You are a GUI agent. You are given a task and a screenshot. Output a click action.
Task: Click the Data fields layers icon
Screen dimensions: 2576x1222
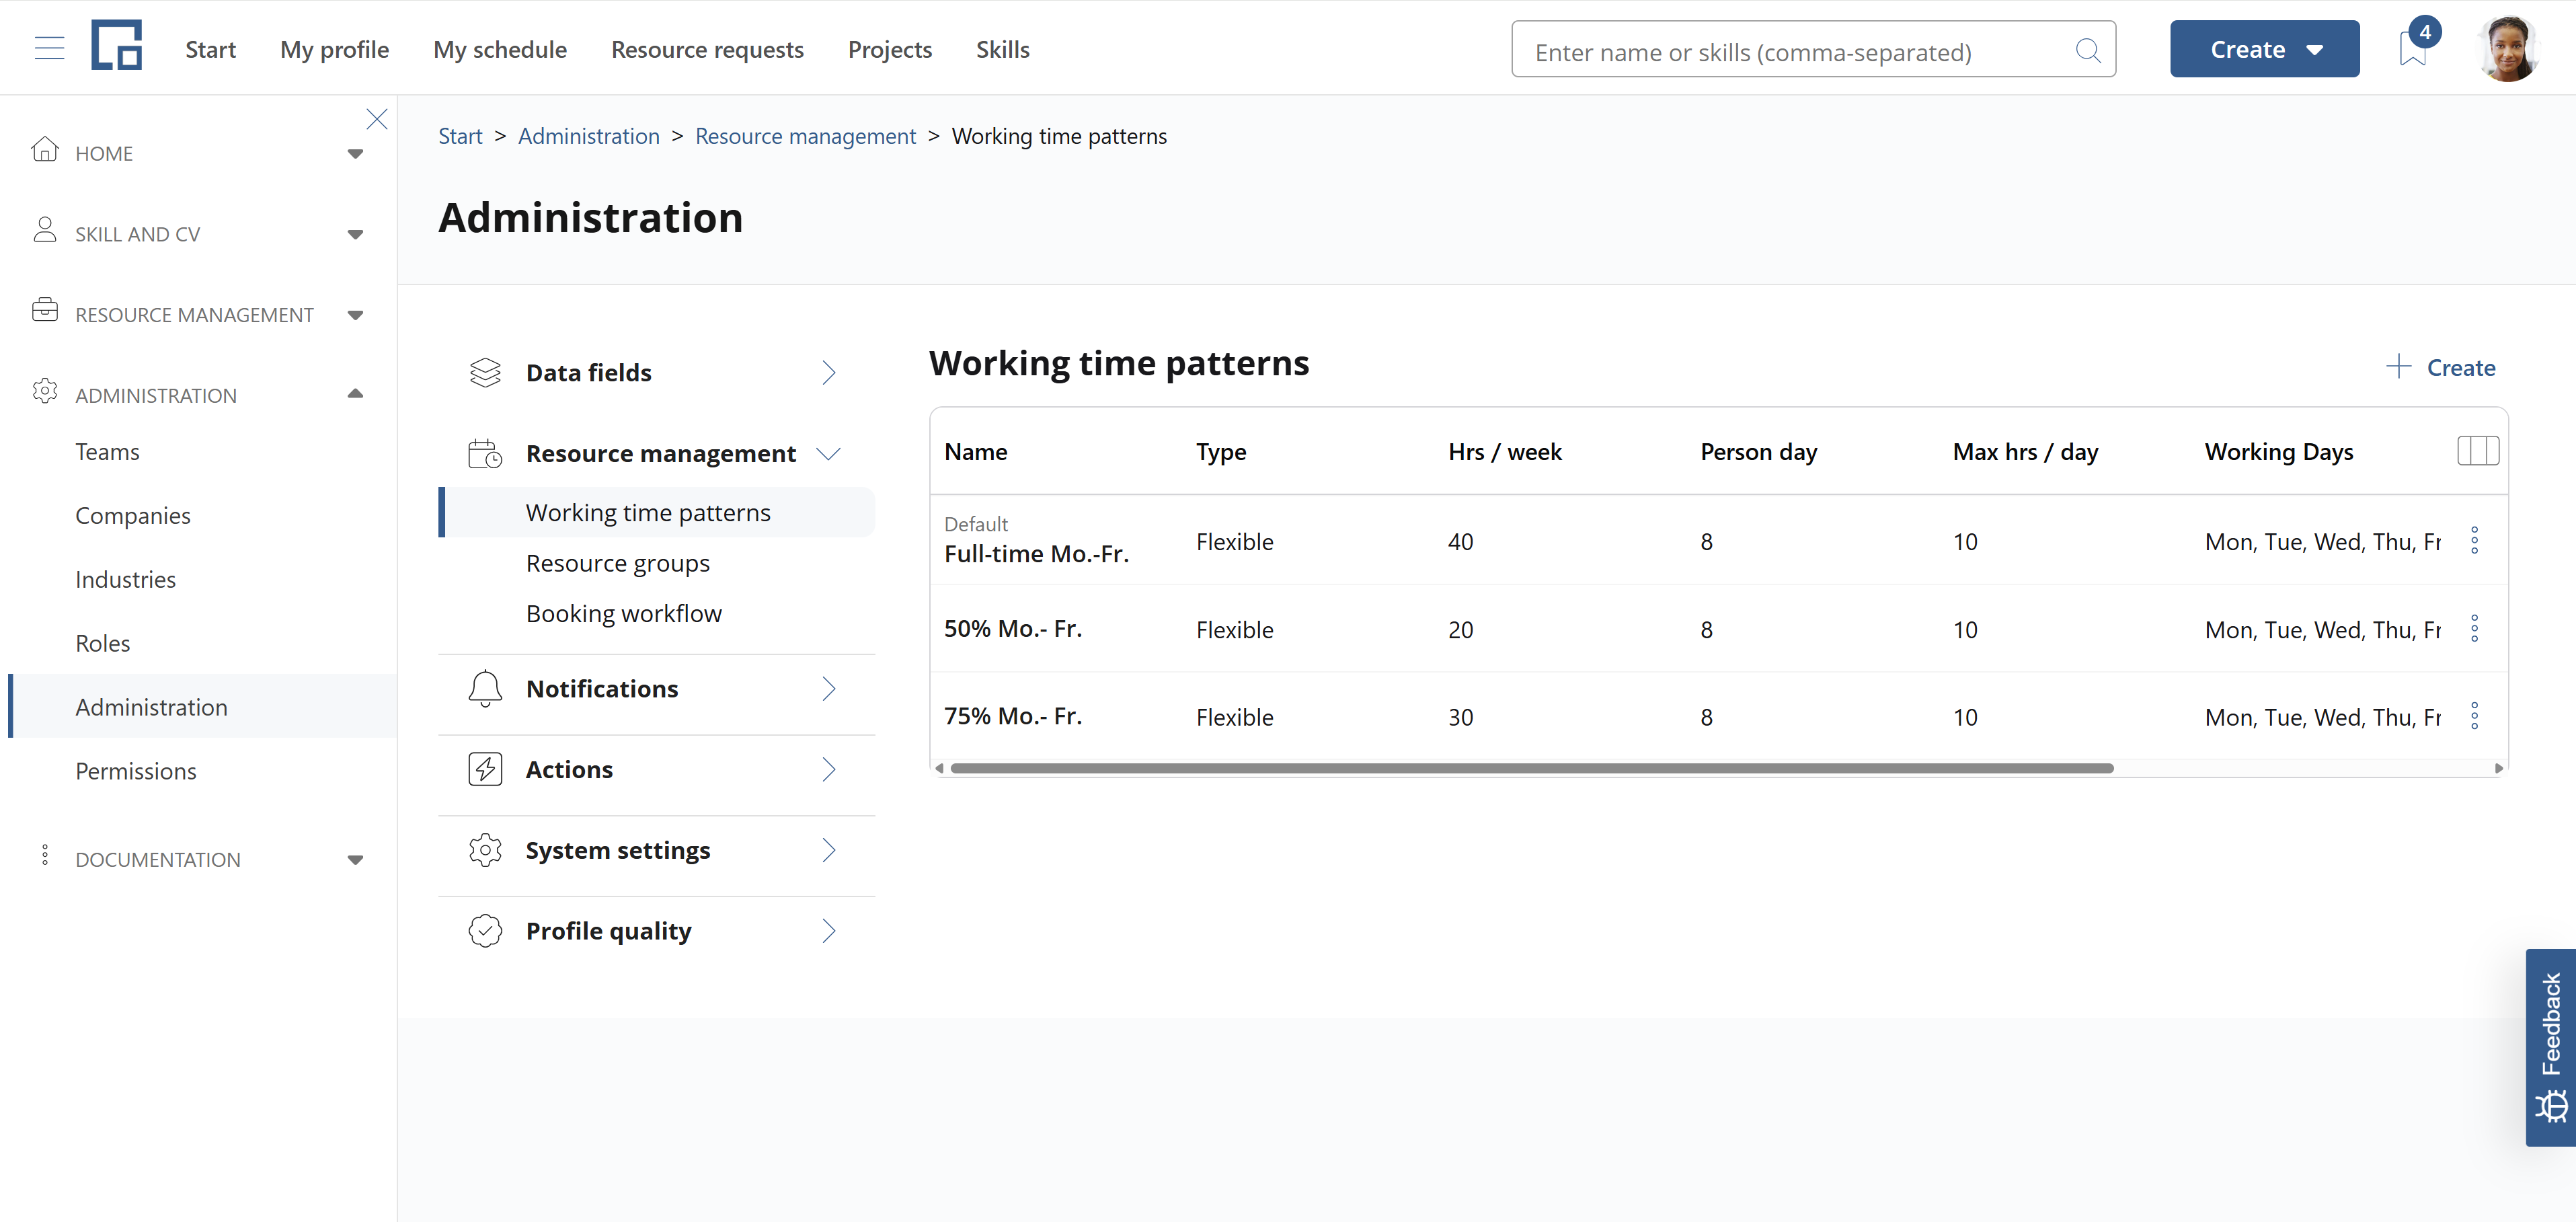point(485,372)
